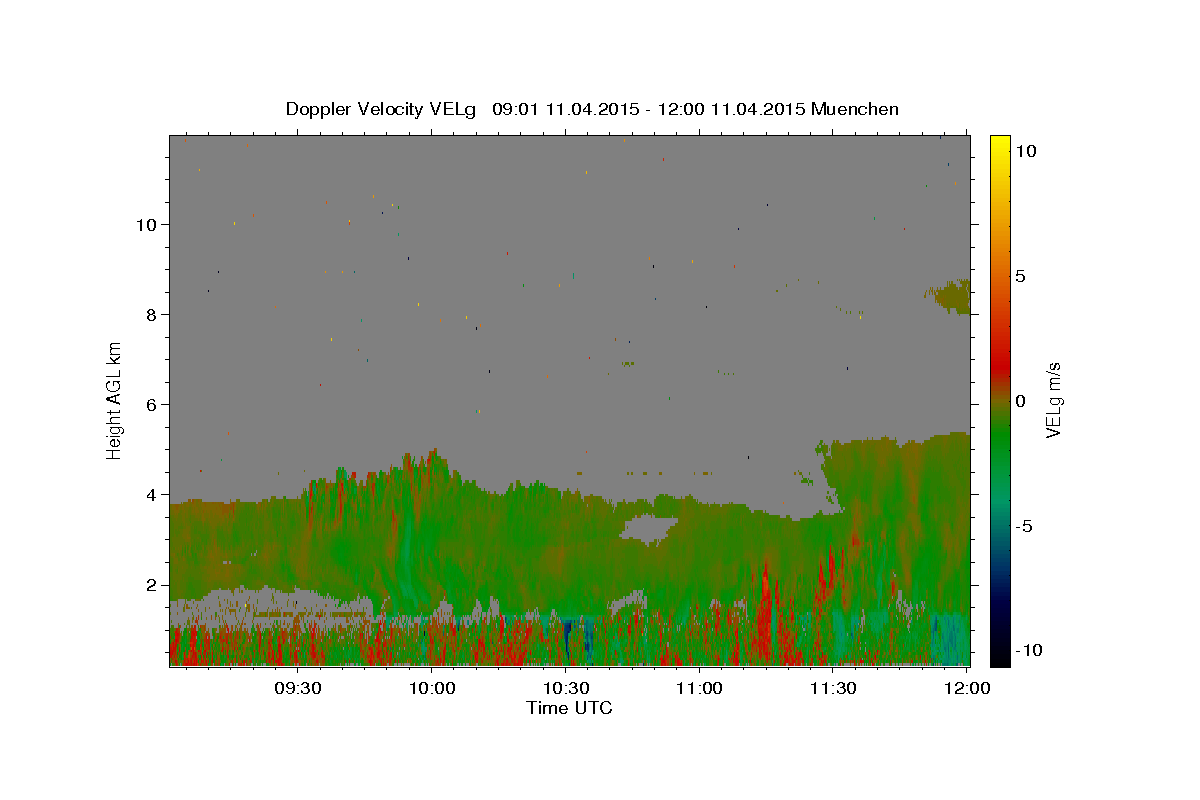Select the 10:30 time tick label

point(565,689)
